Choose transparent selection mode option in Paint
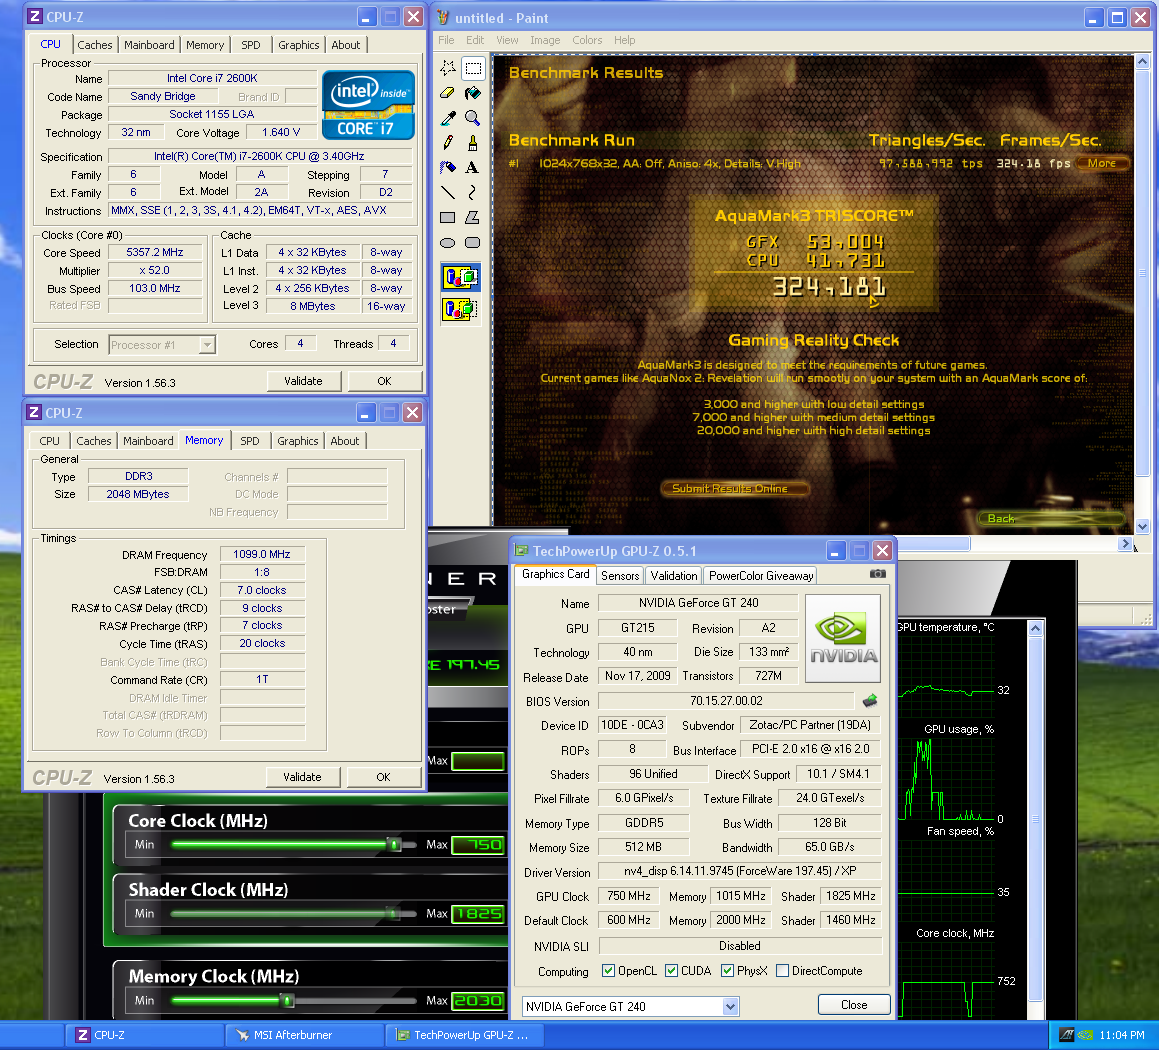 [460, 309]
